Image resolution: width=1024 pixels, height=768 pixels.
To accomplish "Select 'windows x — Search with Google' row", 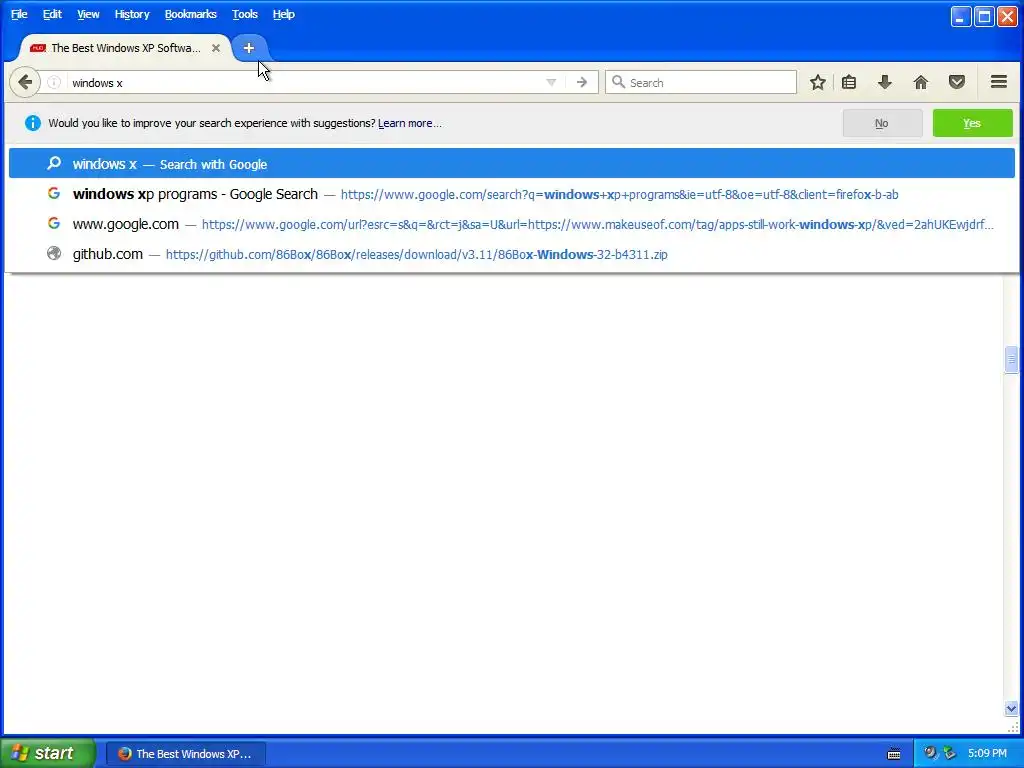I will (512, 164).
